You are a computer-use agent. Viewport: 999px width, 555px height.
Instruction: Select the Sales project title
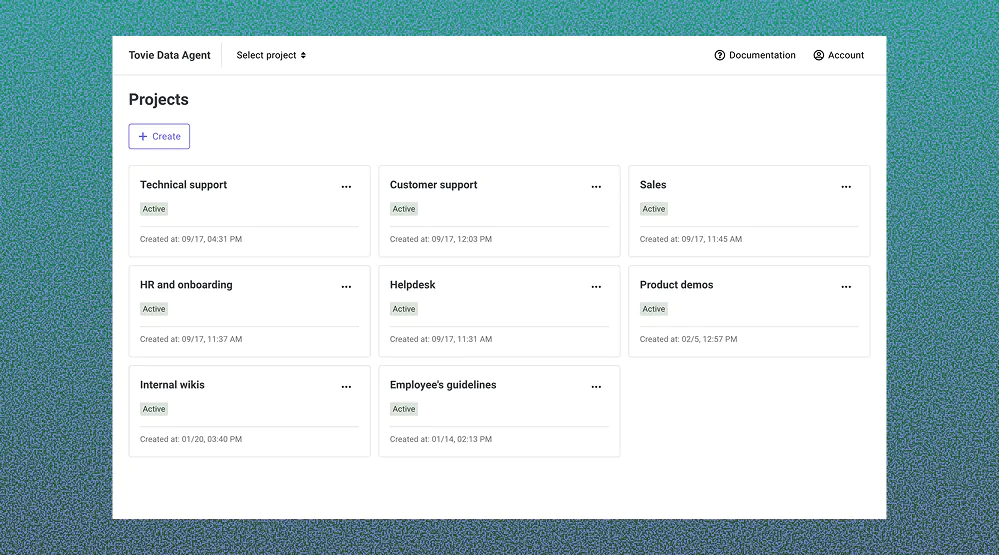pos(653,185)
